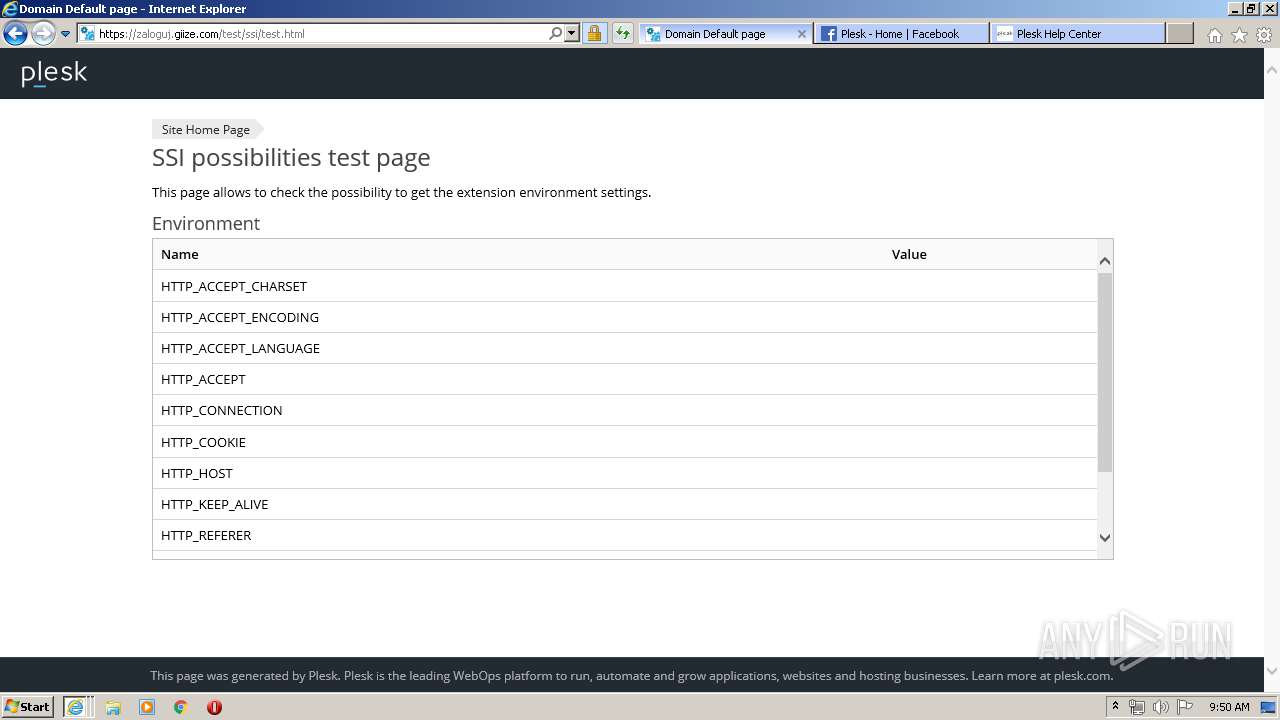Viewport: 1280px width, 720px height.
Task: Select the HTTP_CONNECTION row
Action: pyautogui.click(x=625, y=410)
